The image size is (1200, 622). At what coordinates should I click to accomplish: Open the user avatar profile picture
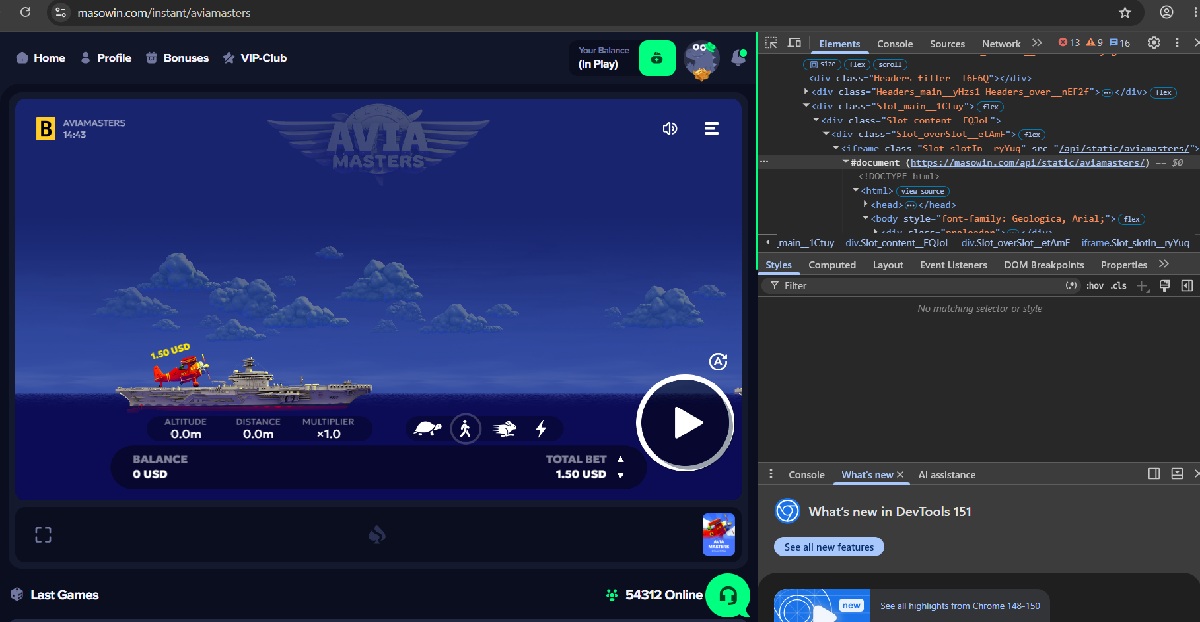click(x=703, y=60)
